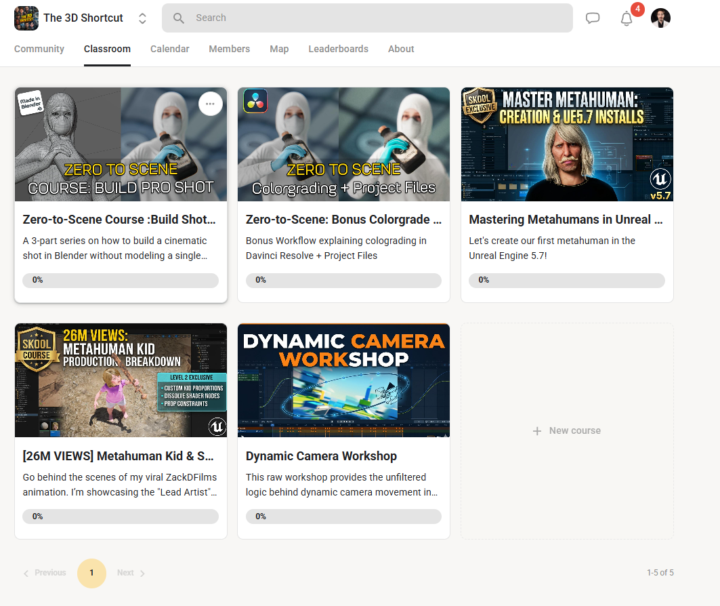Open the chat messages icon

(x=592, y=18)
